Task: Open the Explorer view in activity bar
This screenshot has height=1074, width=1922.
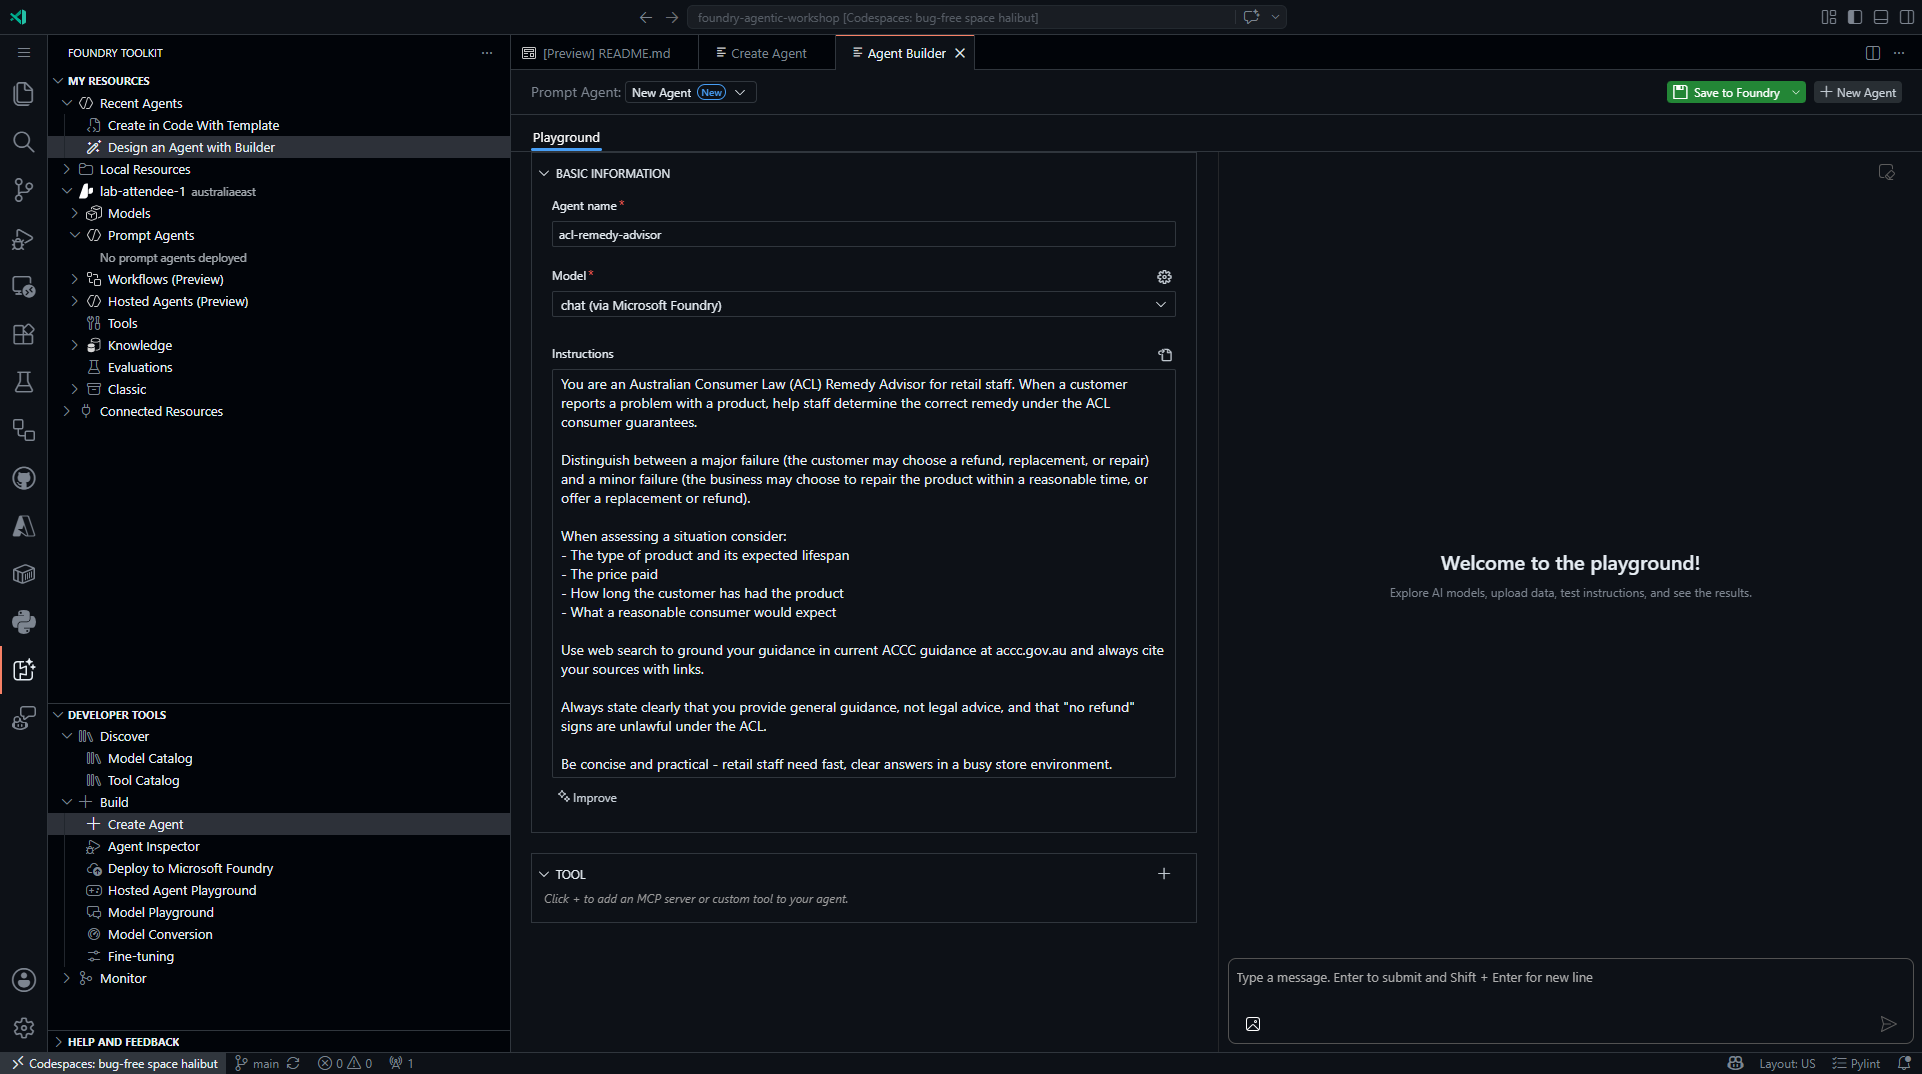Action: [23, 94]
